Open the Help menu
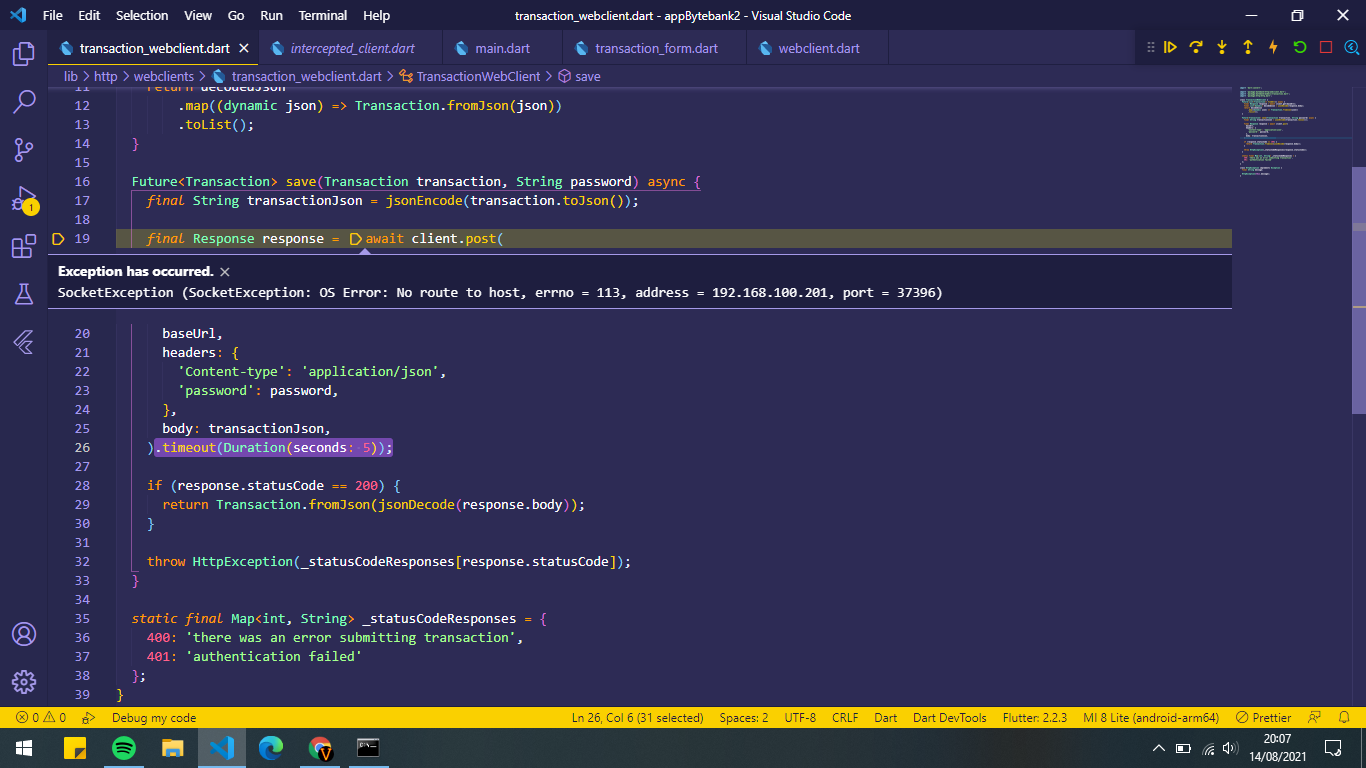 [x=377, y=16]
